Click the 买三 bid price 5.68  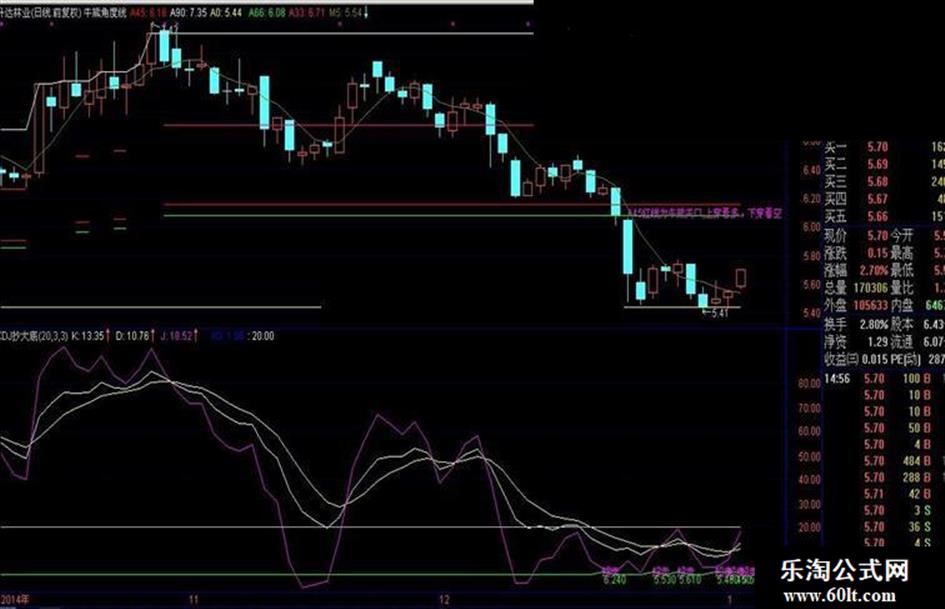click(x=877, y=181)
